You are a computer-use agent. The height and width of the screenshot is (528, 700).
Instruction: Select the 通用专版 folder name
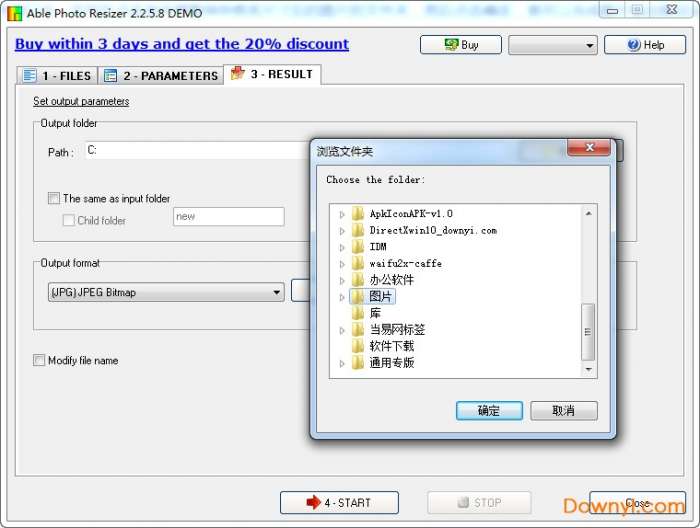tap(392, 362)
